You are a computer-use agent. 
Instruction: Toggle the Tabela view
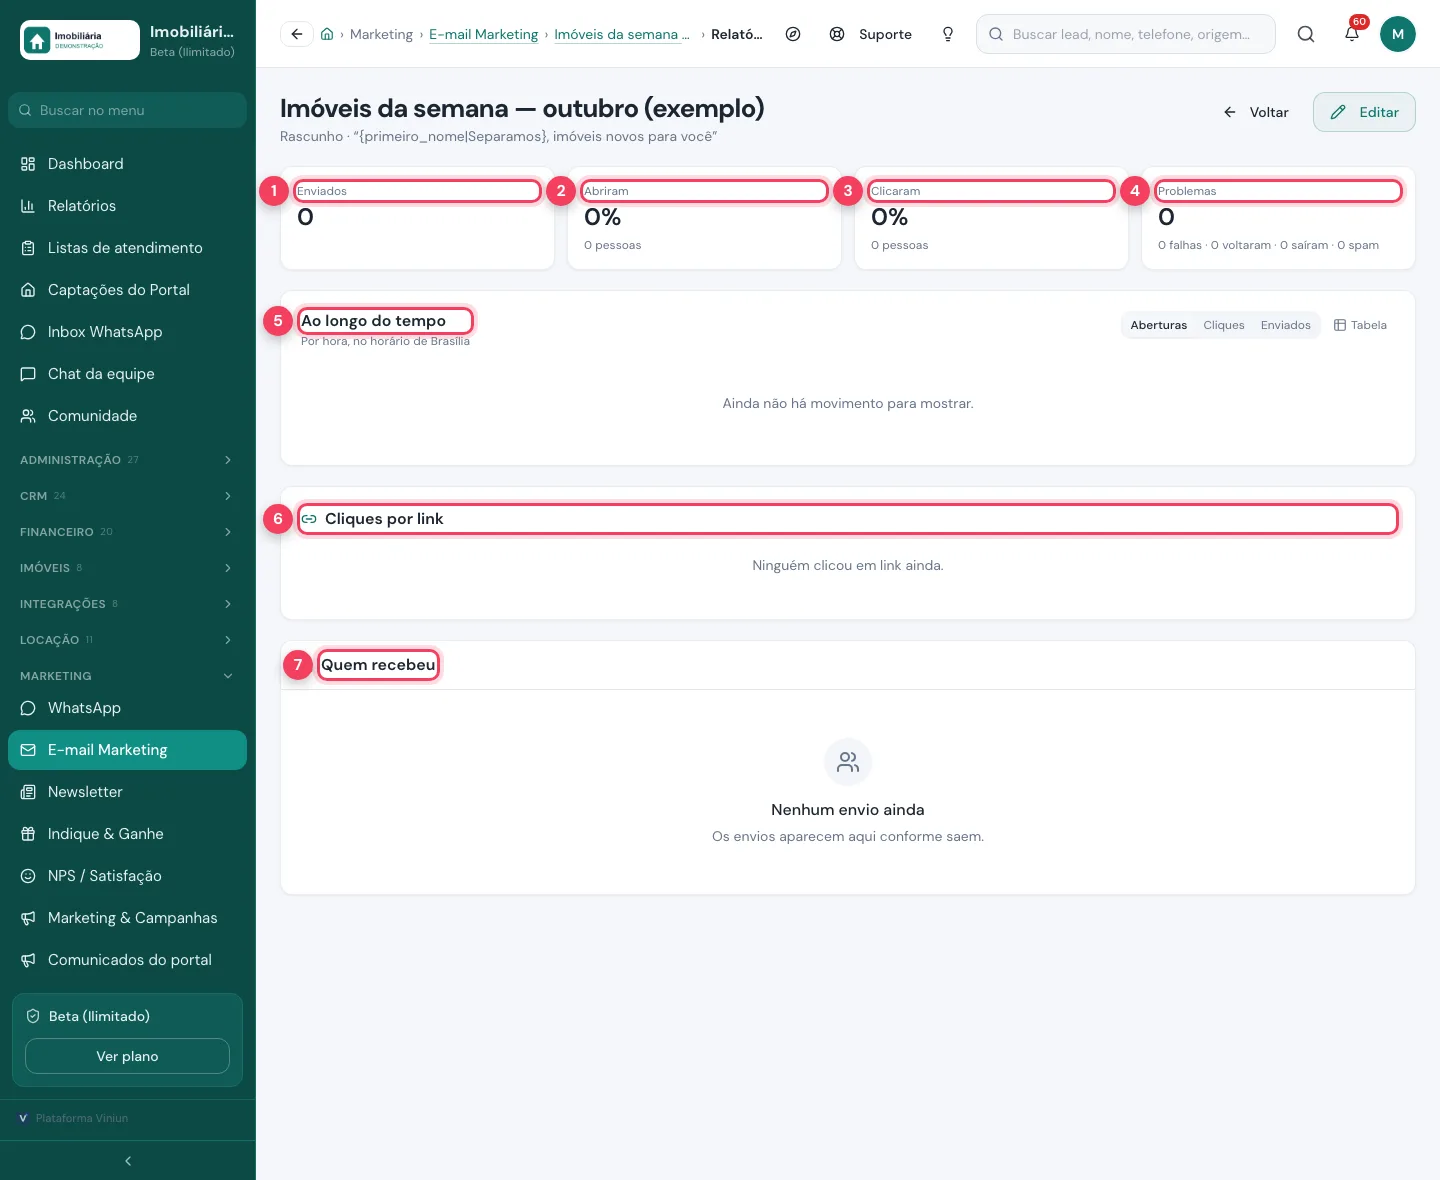pyautogui.click(x=1360, y=325)
